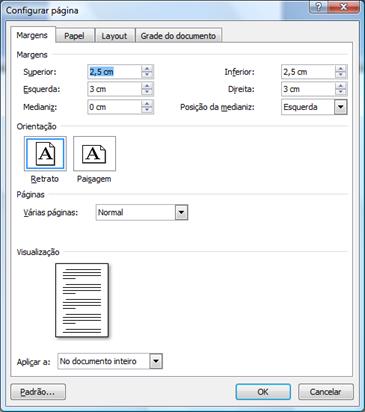
Task: Increase the Direita margin value
Action: click(340, 86)
